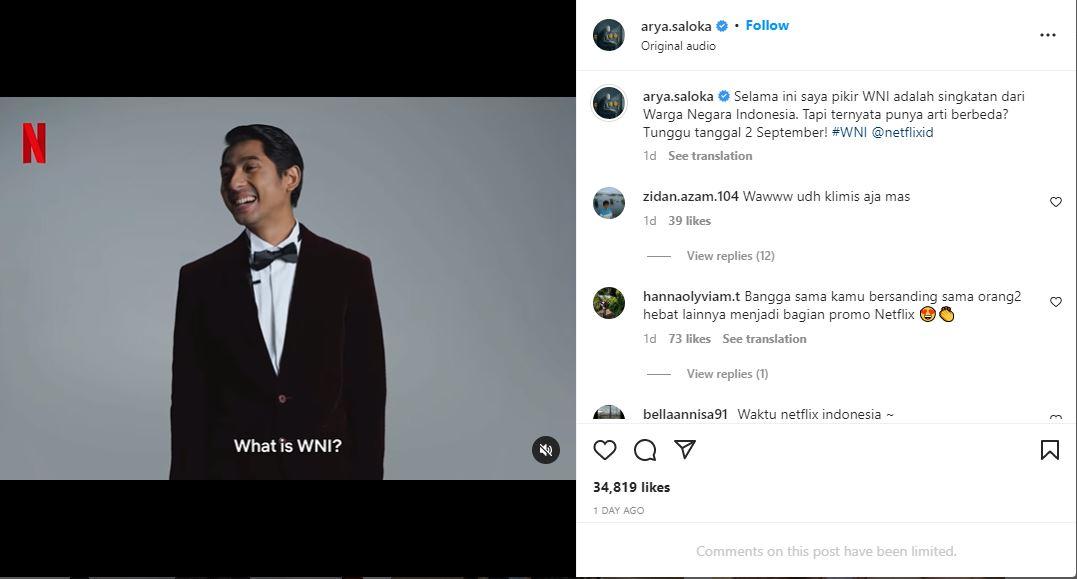Like zidan.azam.104's comment
Viewport: 1077px width, 579px height.
1055,202
